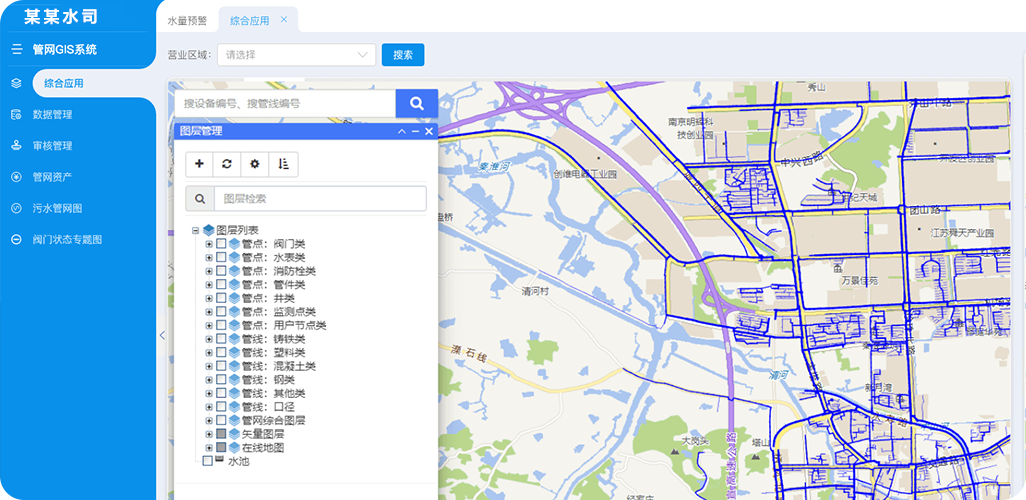Open 数据管理 in the sidebar
Viewport: 1026px width, 500px height.
[52, 115]
